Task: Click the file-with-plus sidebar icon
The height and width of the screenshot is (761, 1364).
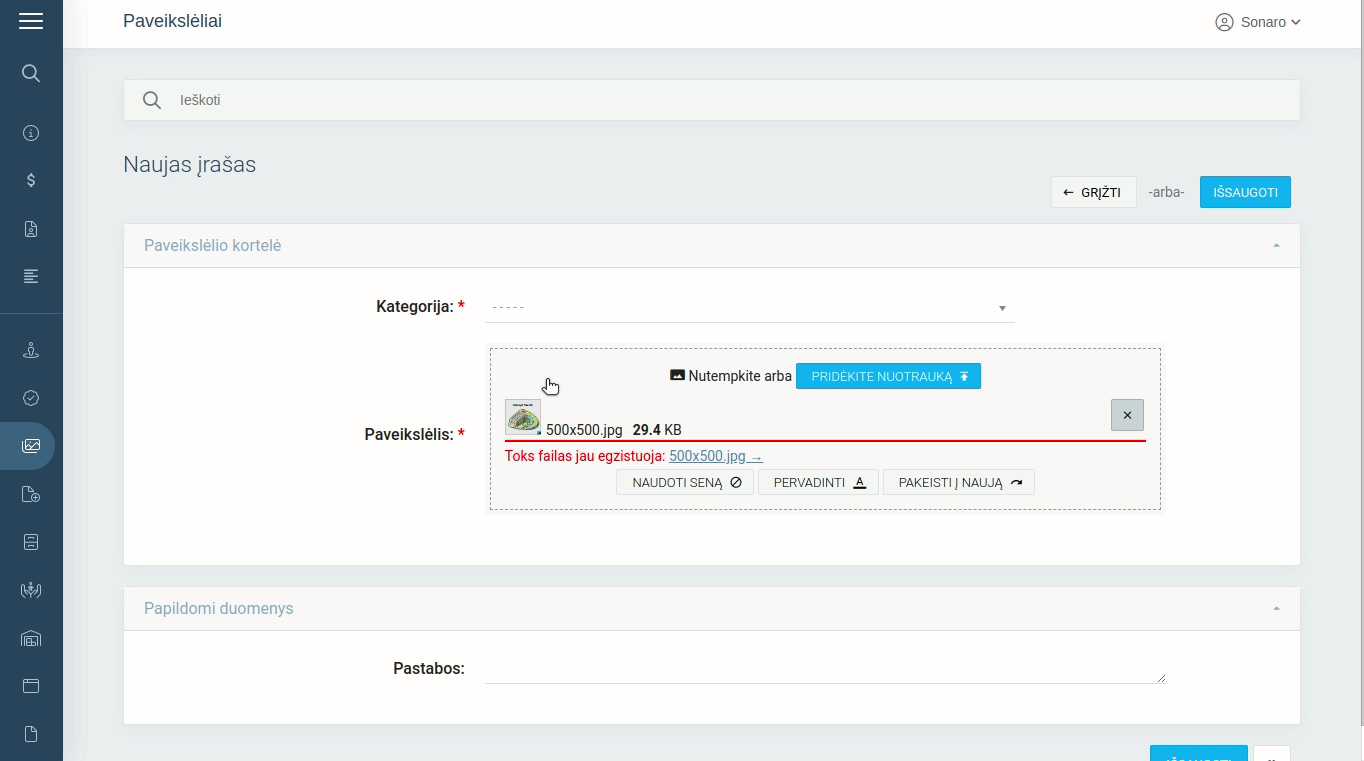Action: tap(31, 494)
